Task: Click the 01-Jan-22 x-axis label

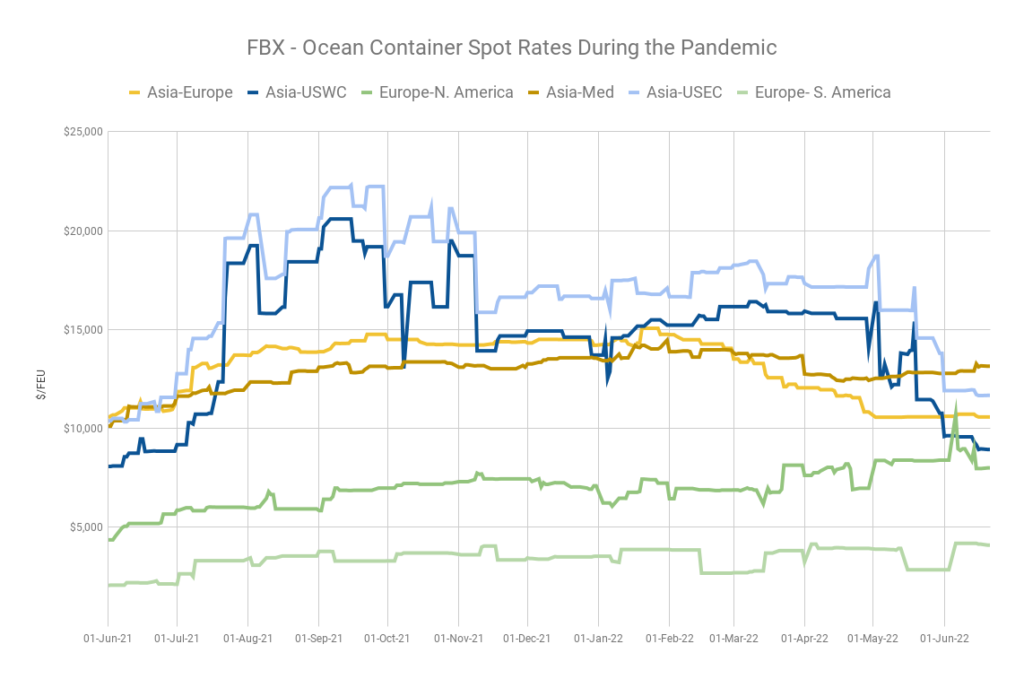Action: coord(598,639)
